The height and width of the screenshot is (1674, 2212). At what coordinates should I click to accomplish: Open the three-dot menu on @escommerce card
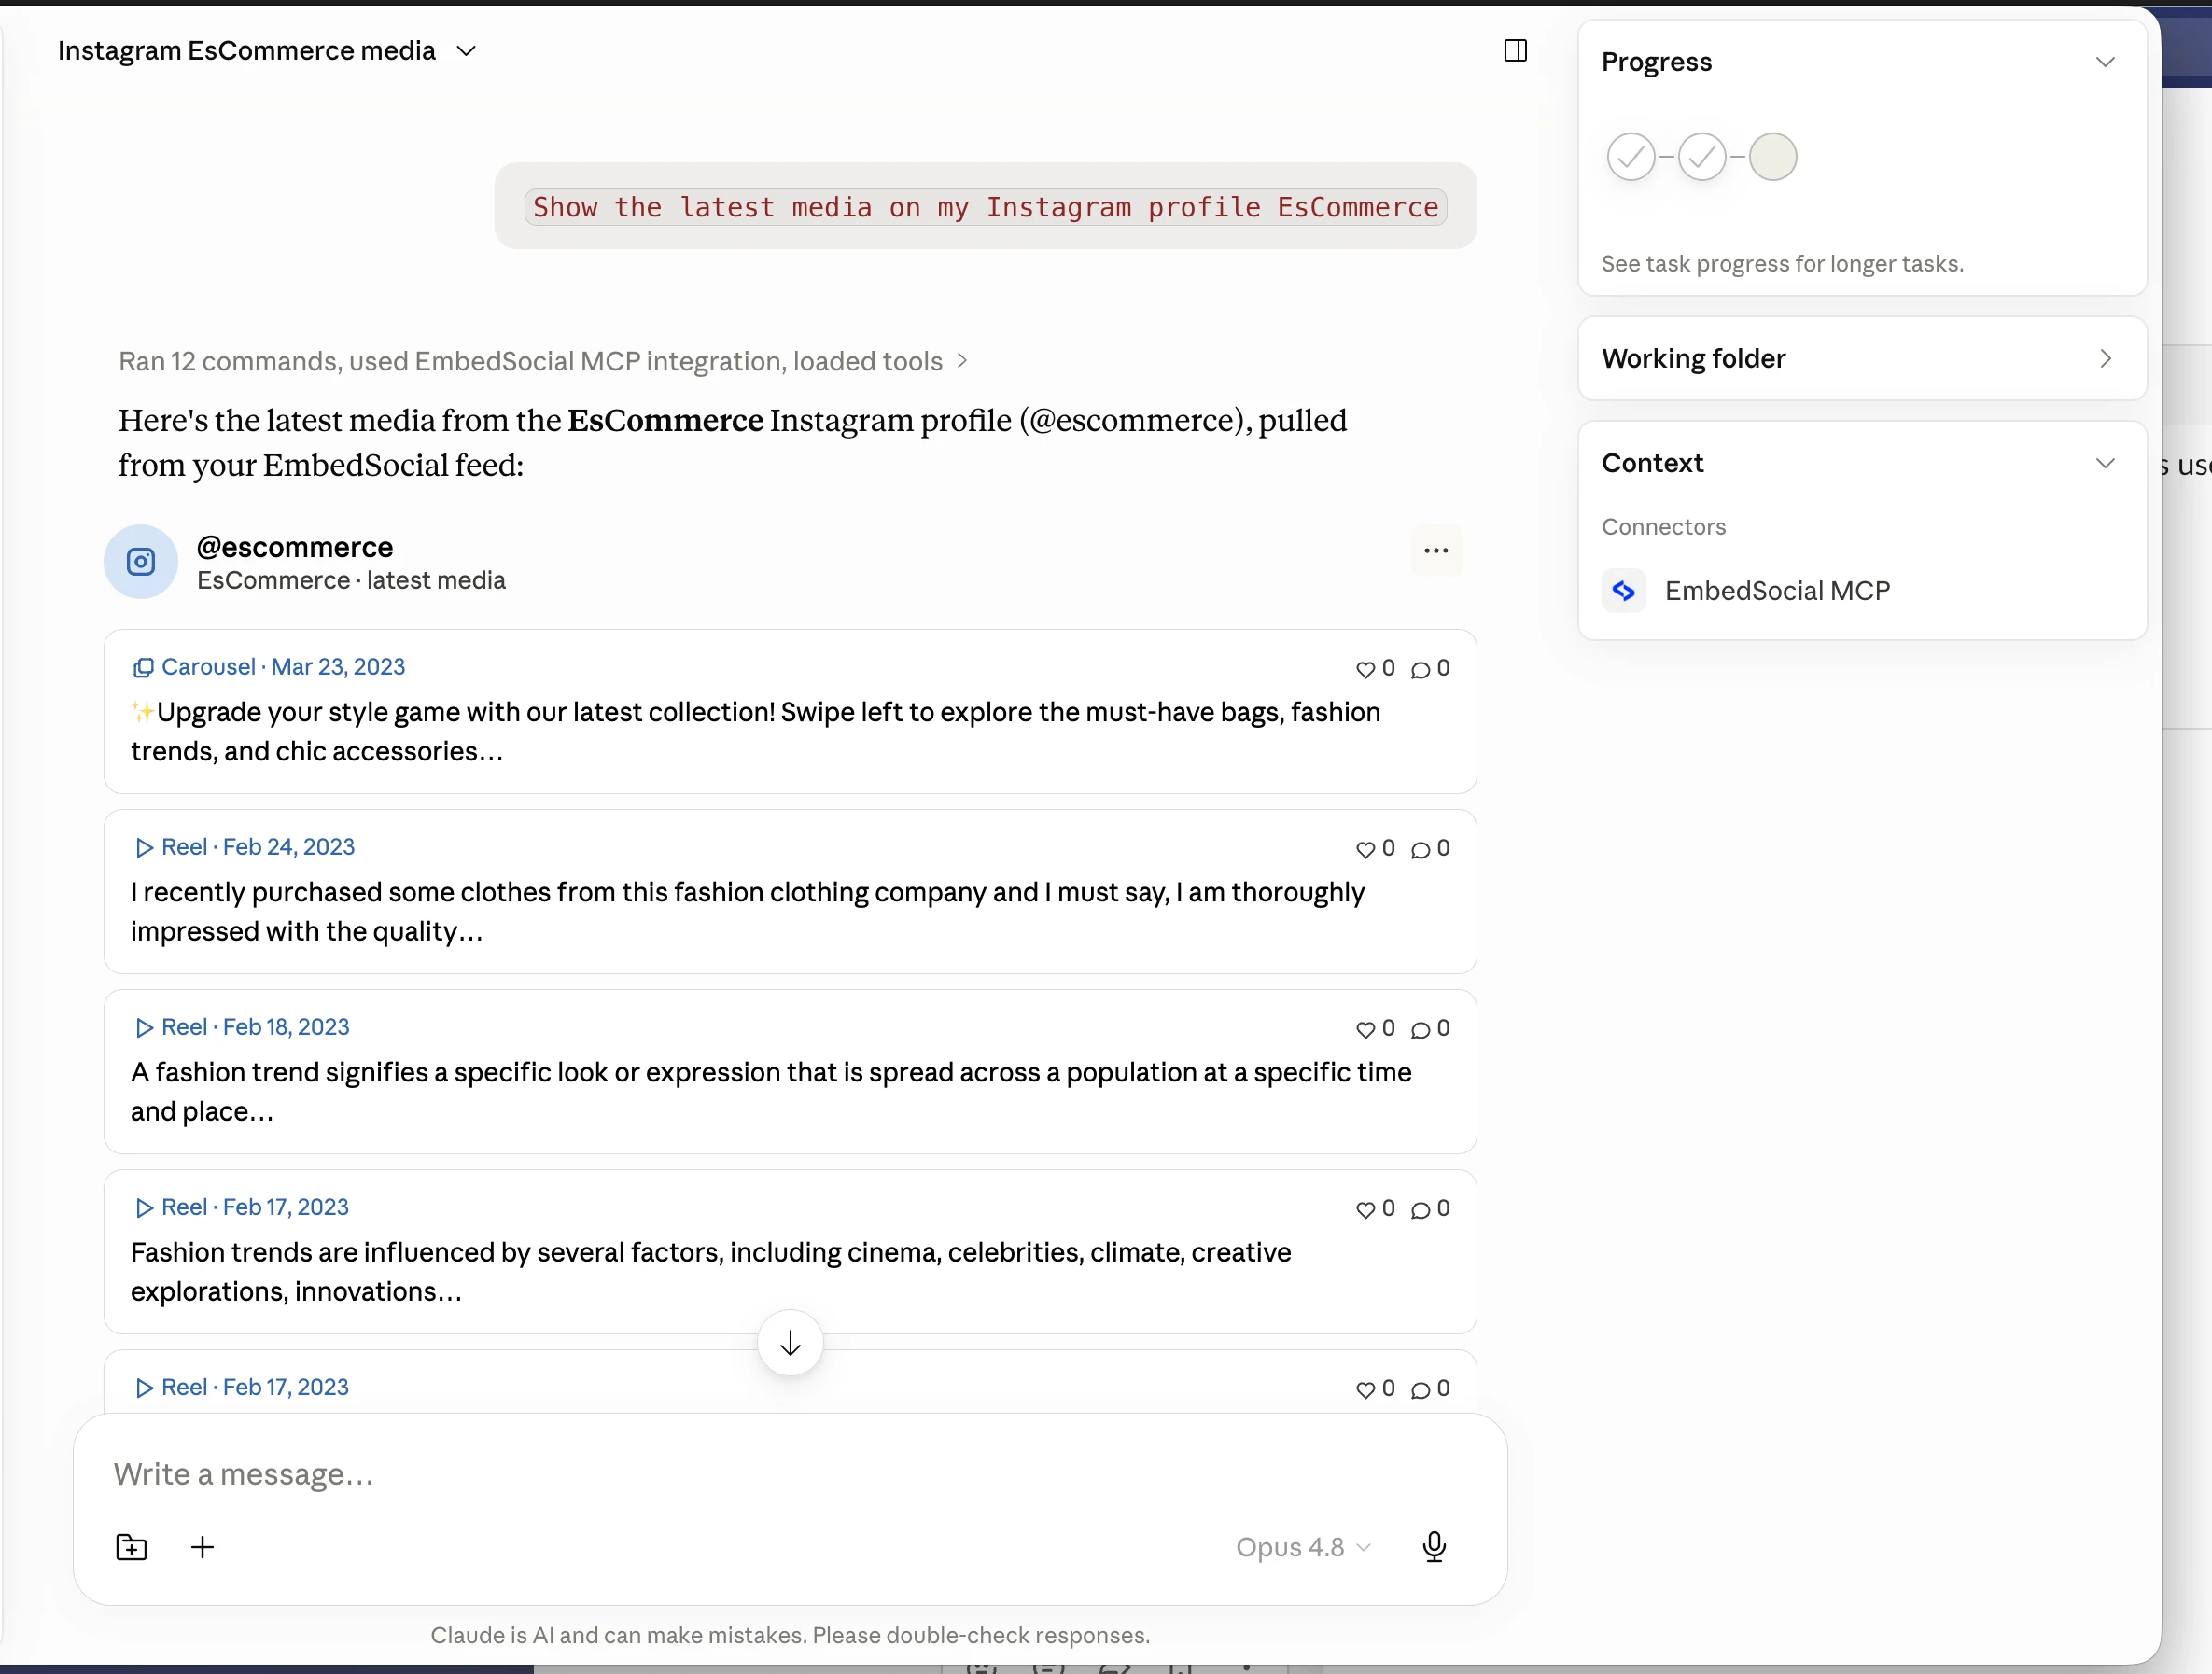(1436, 550)
